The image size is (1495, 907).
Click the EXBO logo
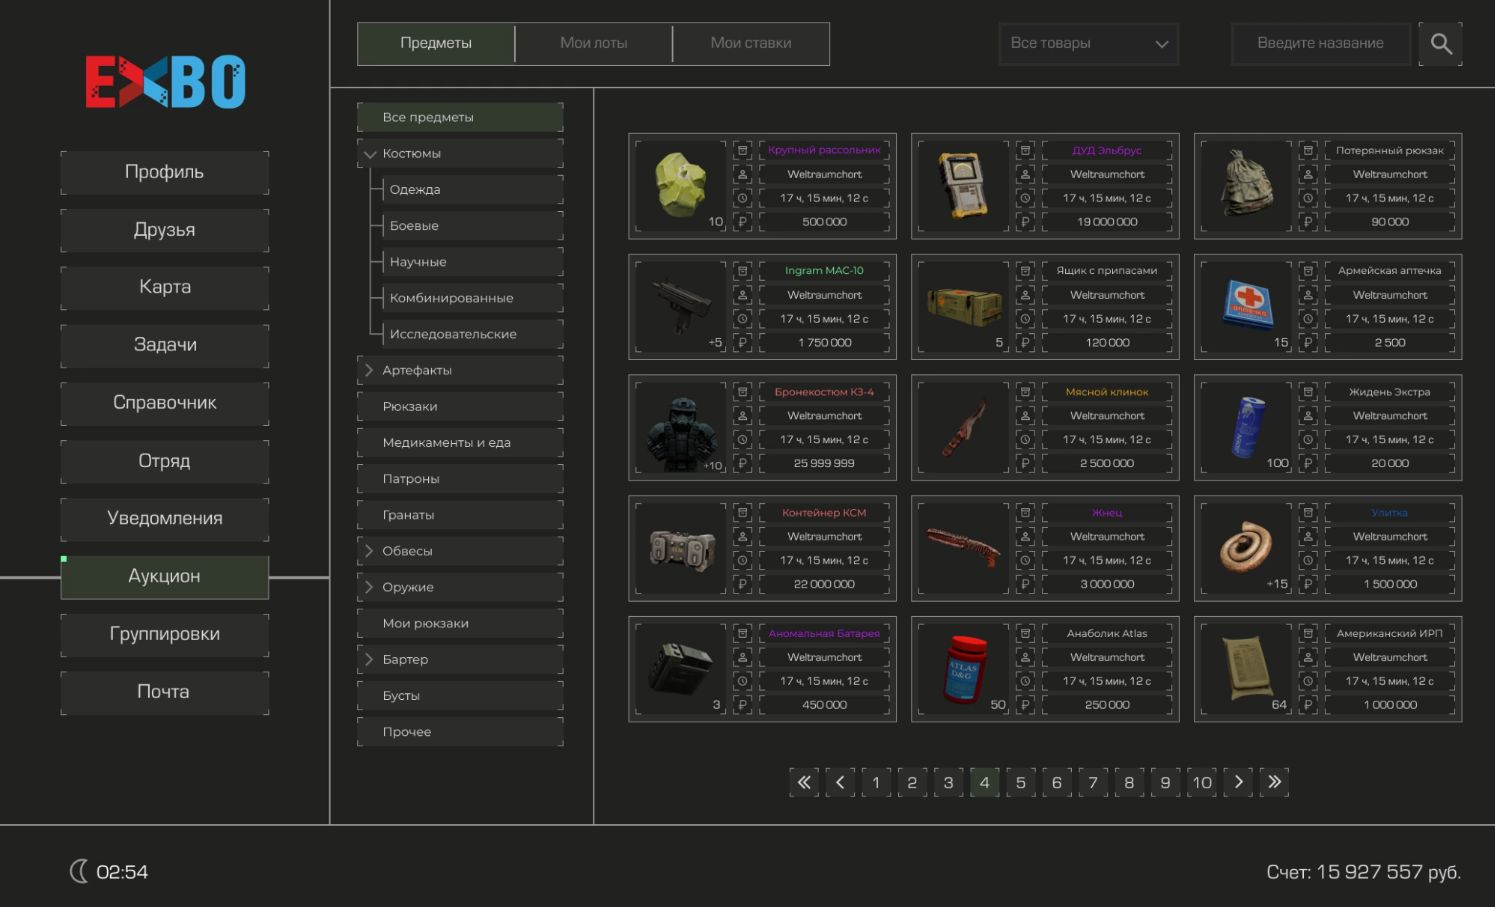[x=165, y=82]
